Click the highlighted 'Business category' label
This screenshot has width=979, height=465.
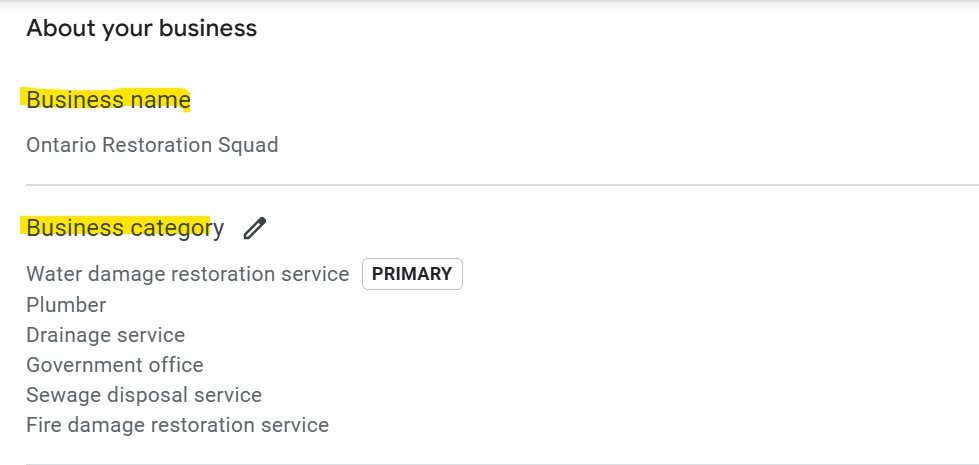point(125,228)
